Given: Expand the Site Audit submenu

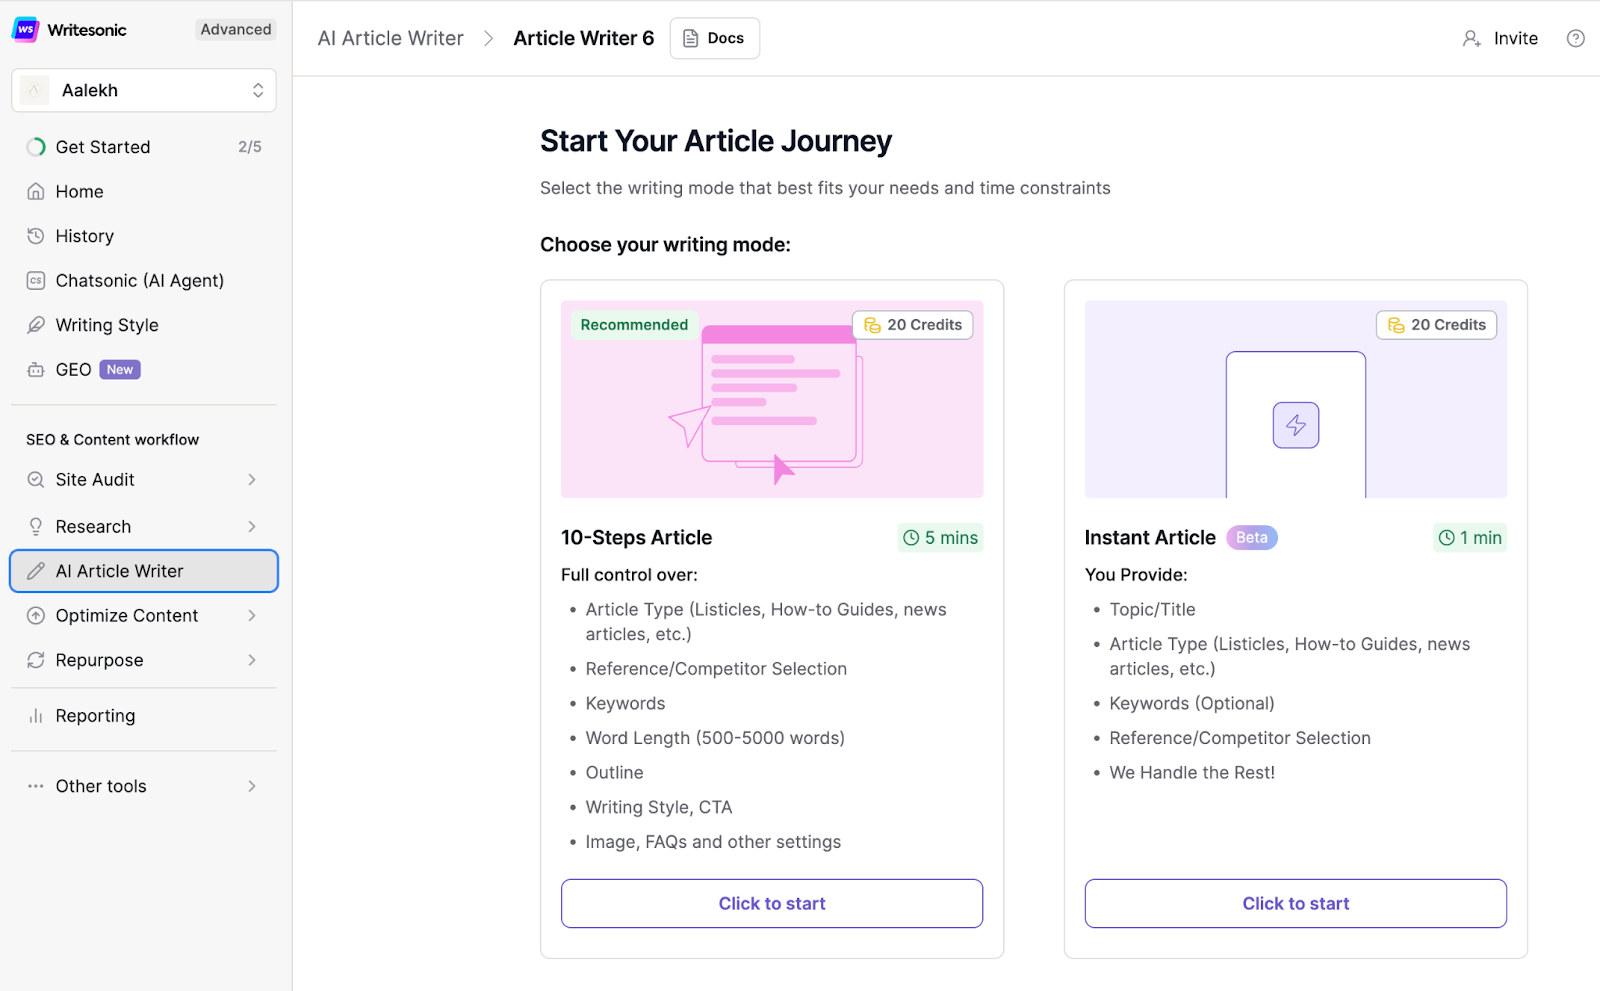Looking at the screenshot, I should tap(252, 480).
